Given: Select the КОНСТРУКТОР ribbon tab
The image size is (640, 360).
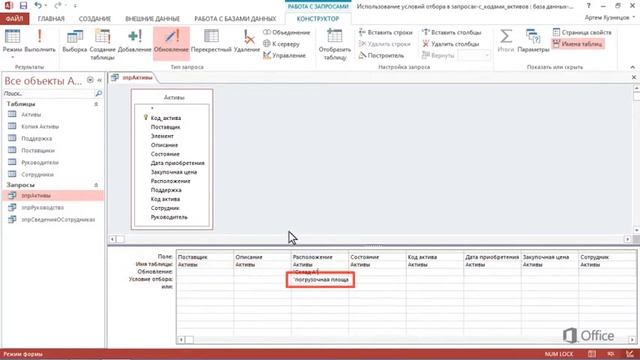Looking at the screenshot, I should pyautogui.click(x=318, y=19).
